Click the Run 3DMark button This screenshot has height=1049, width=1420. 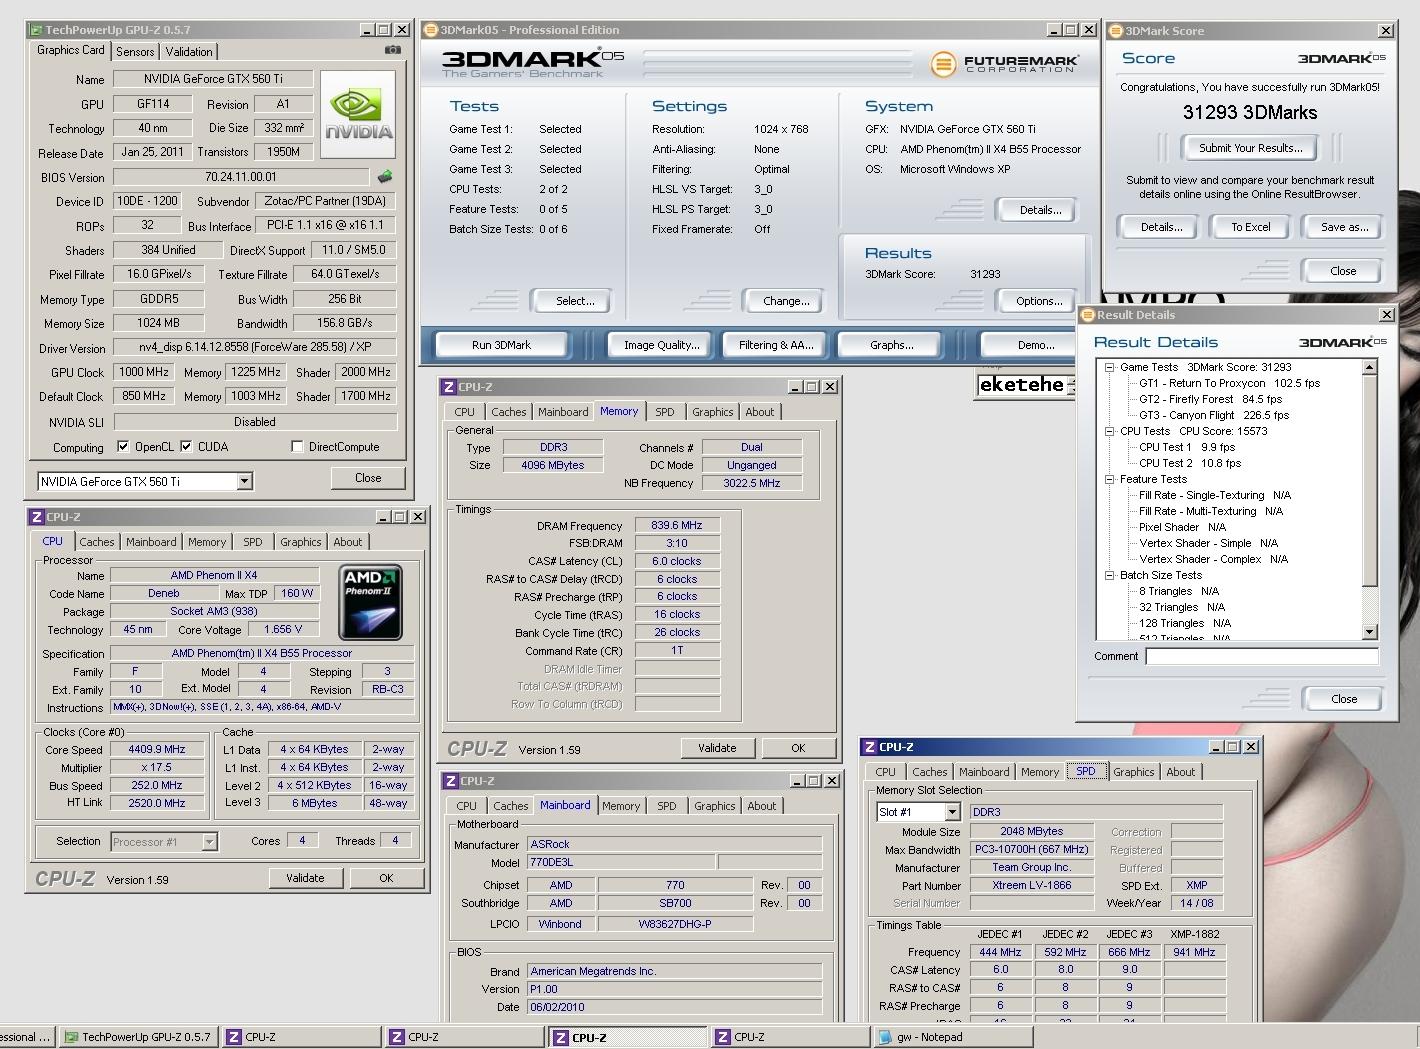tap(501, 345)
